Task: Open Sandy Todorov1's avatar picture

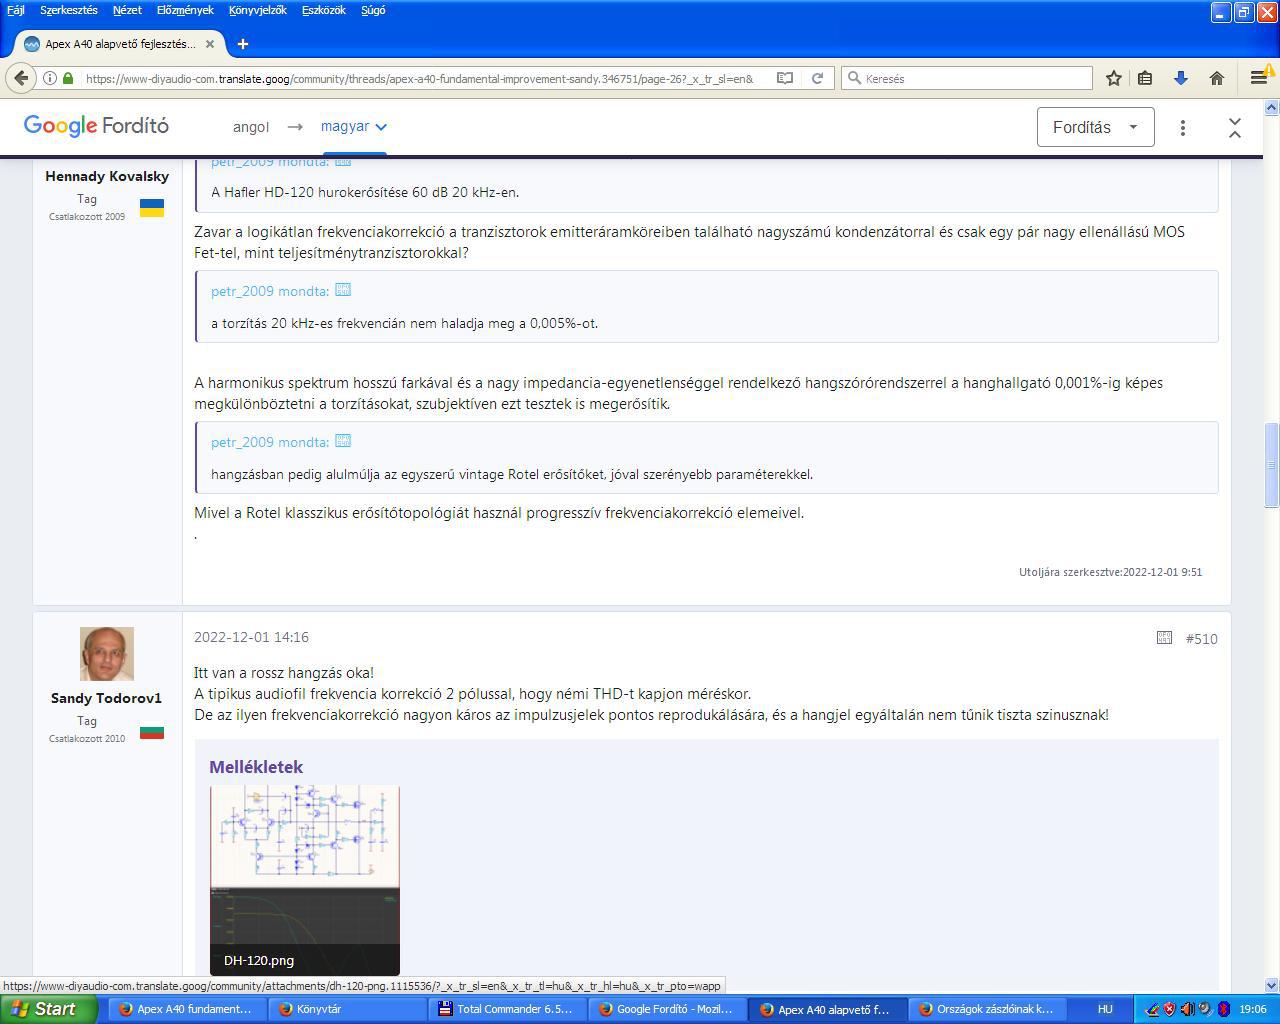Action: pyautogui.click(x=107, y=654)
